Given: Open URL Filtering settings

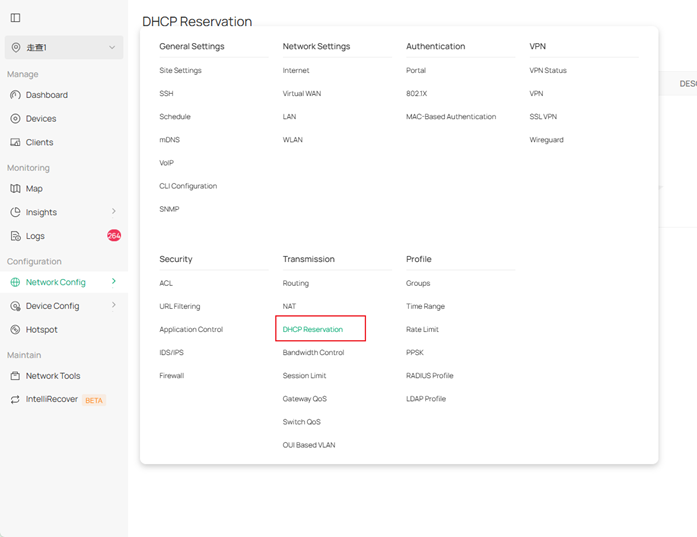Looking at the screenshot, I should click(180, 306).
